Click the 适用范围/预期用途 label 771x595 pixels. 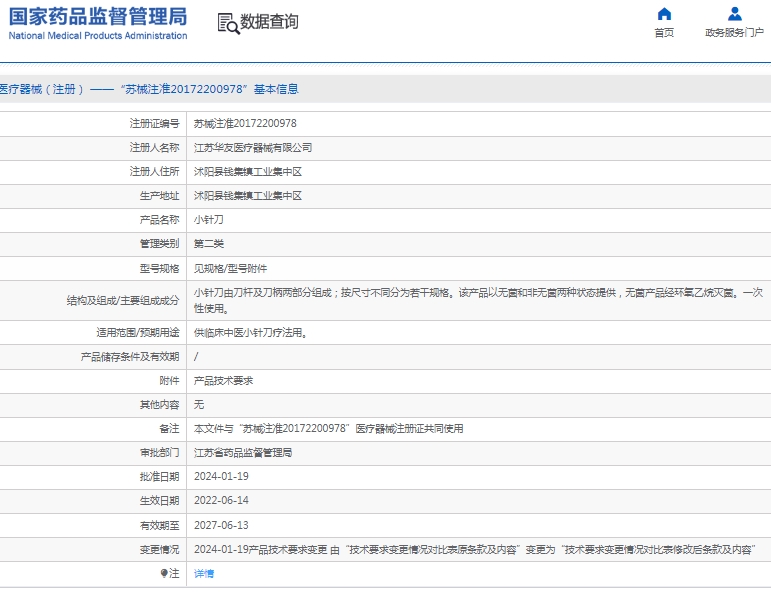[x=138, y=333]
